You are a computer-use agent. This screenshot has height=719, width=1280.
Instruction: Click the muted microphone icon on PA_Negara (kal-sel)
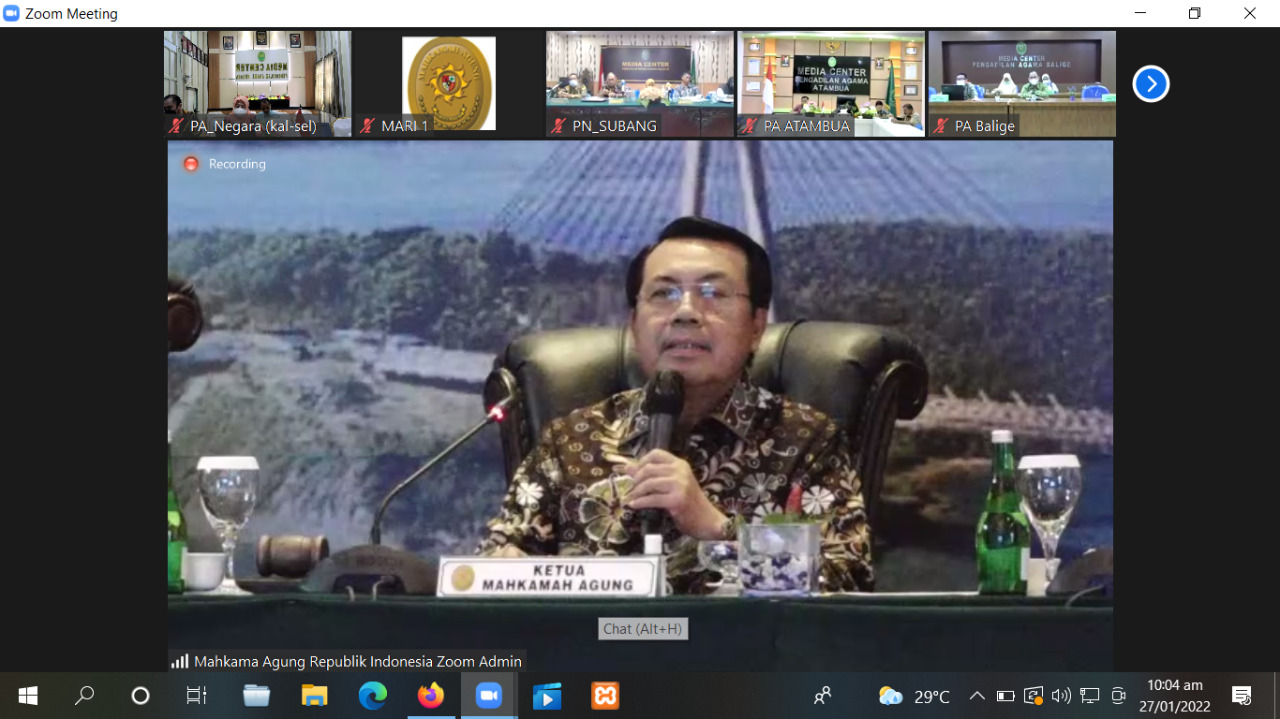[x=176, y=126]
